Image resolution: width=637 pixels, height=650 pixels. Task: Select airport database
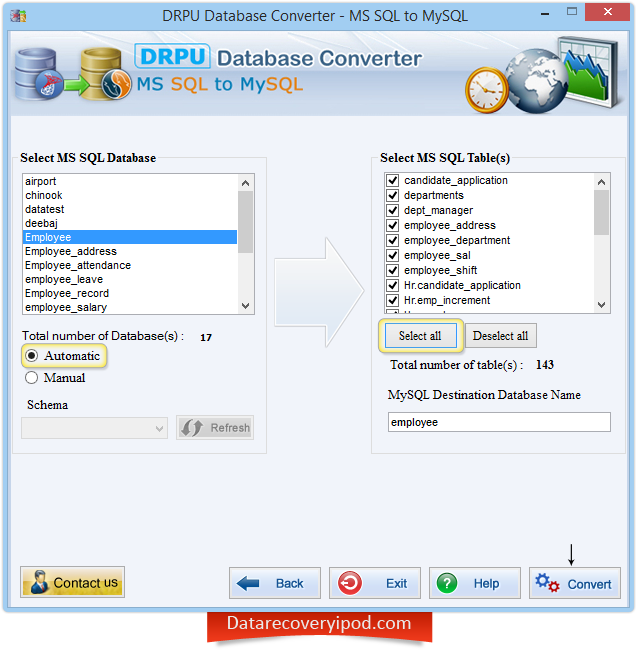click(130, 181)
